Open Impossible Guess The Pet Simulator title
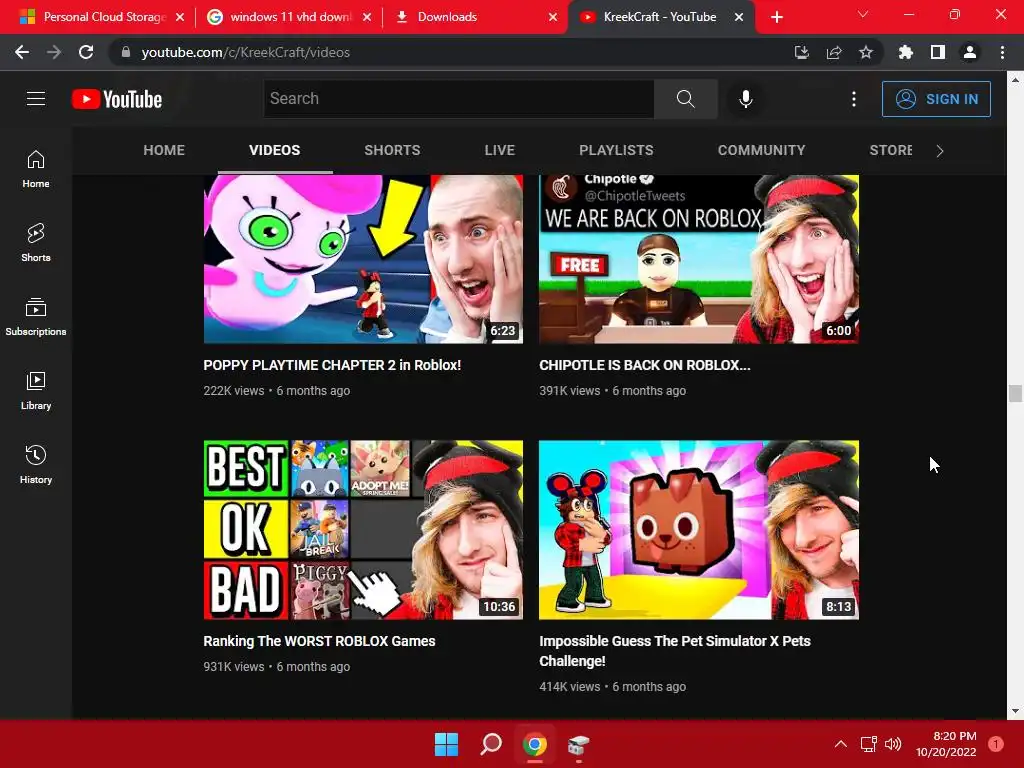 pyautogui.click(x=675, y=651)
